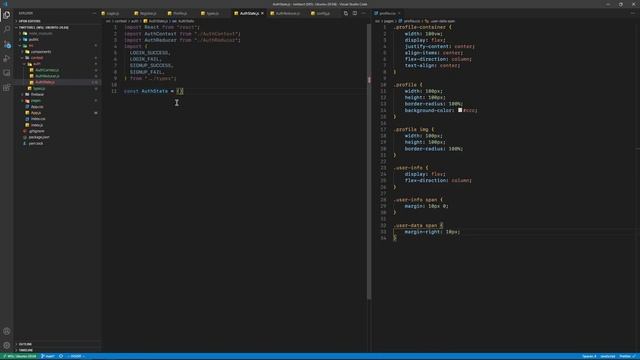Click the LOGIN_SUCCESS import line
Viewport: 640px width, 360px height.
coord(150,53)
